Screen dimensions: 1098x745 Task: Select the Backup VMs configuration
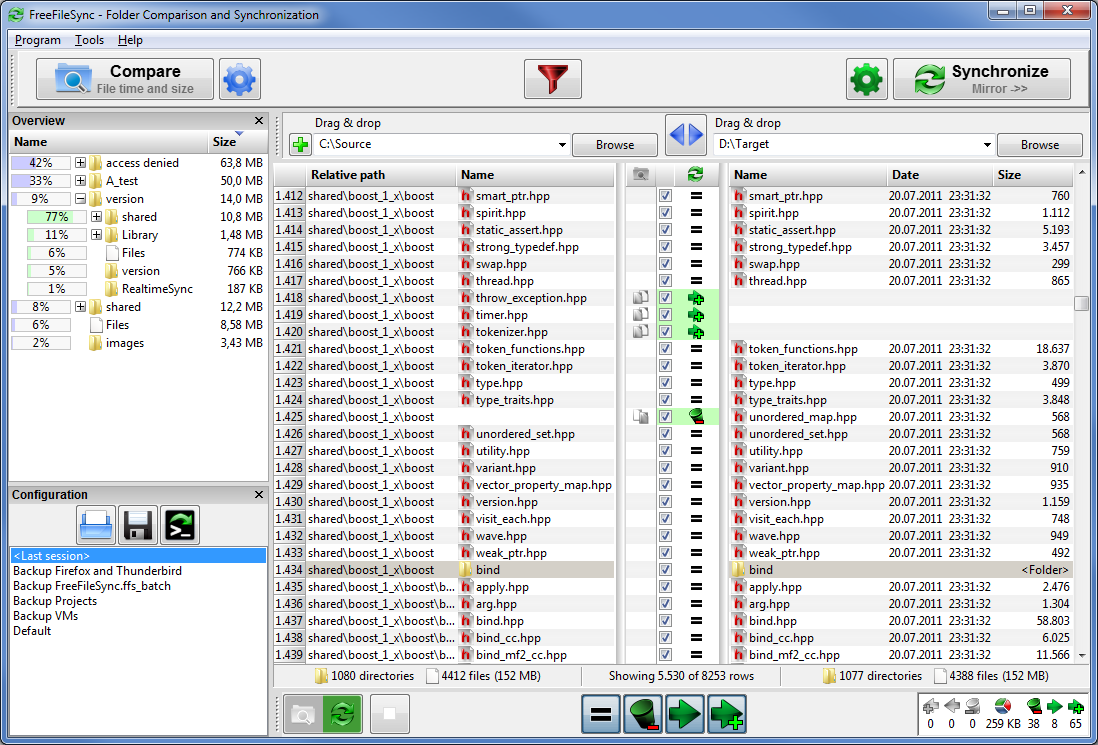pos(46,615)
